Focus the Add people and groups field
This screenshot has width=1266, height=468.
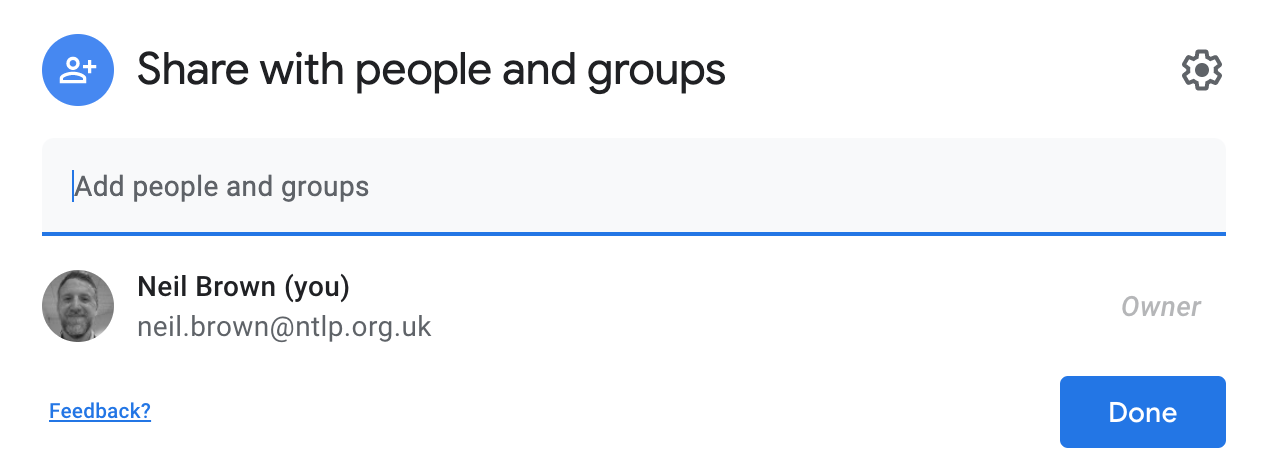[634, 186]
